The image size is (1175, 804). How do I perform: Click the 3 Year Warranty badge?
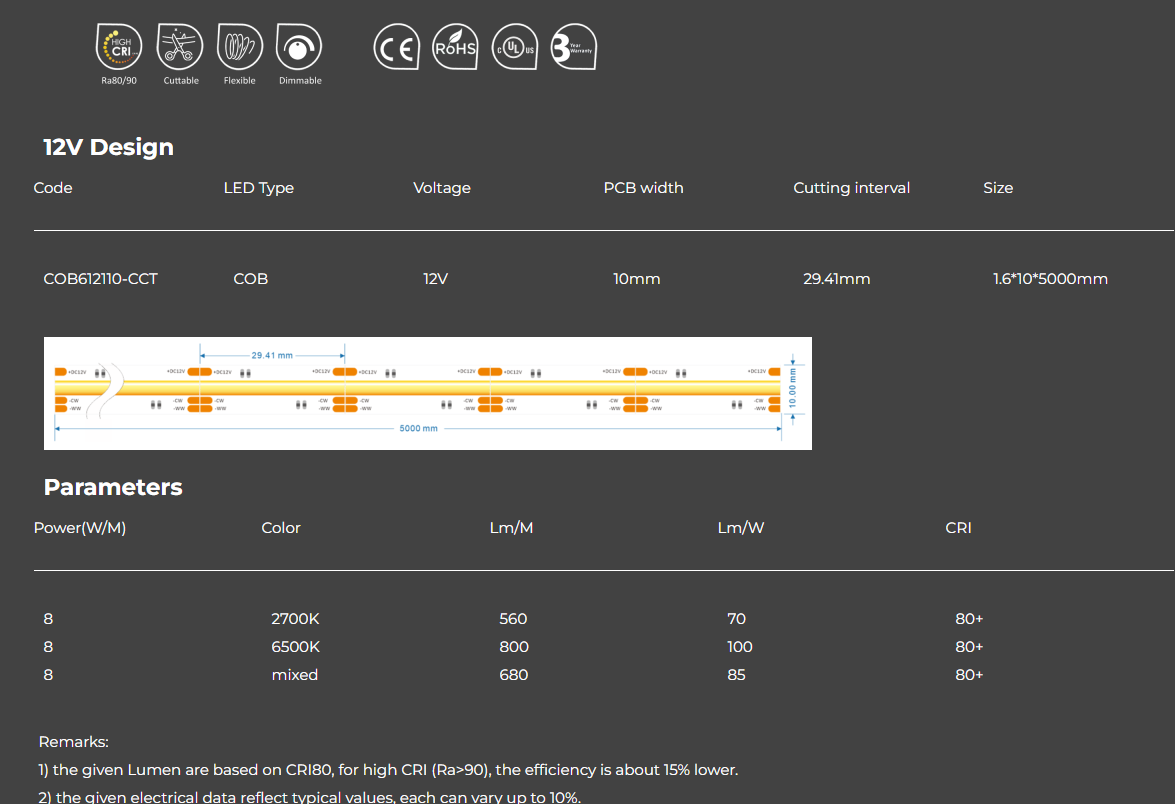pos(572,46)
